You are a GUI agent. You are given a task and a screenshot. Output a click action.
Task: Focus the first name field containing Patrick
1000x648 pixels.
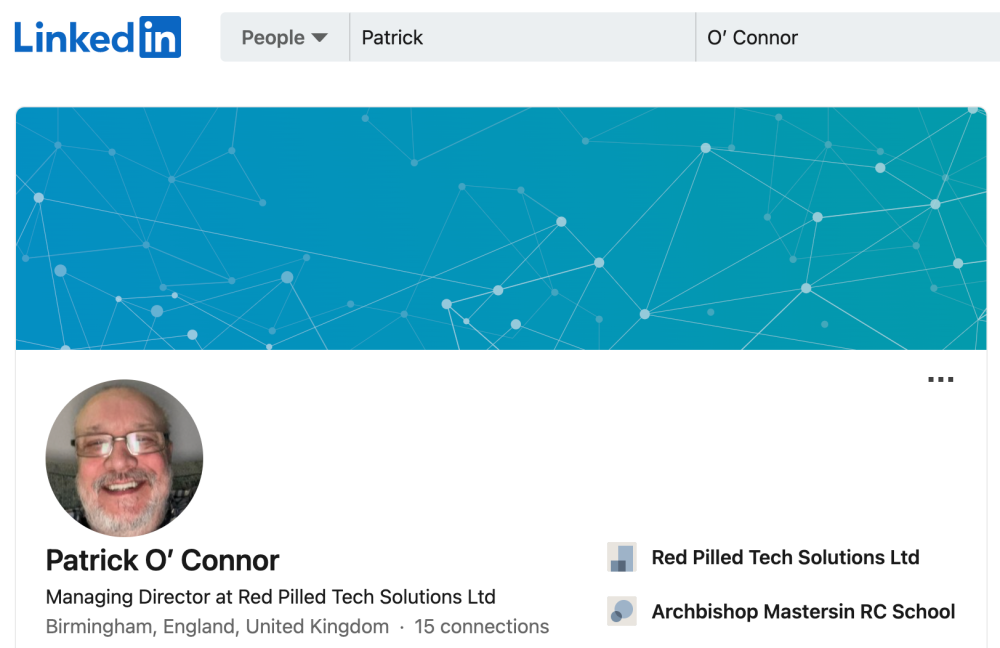point(522,38)
